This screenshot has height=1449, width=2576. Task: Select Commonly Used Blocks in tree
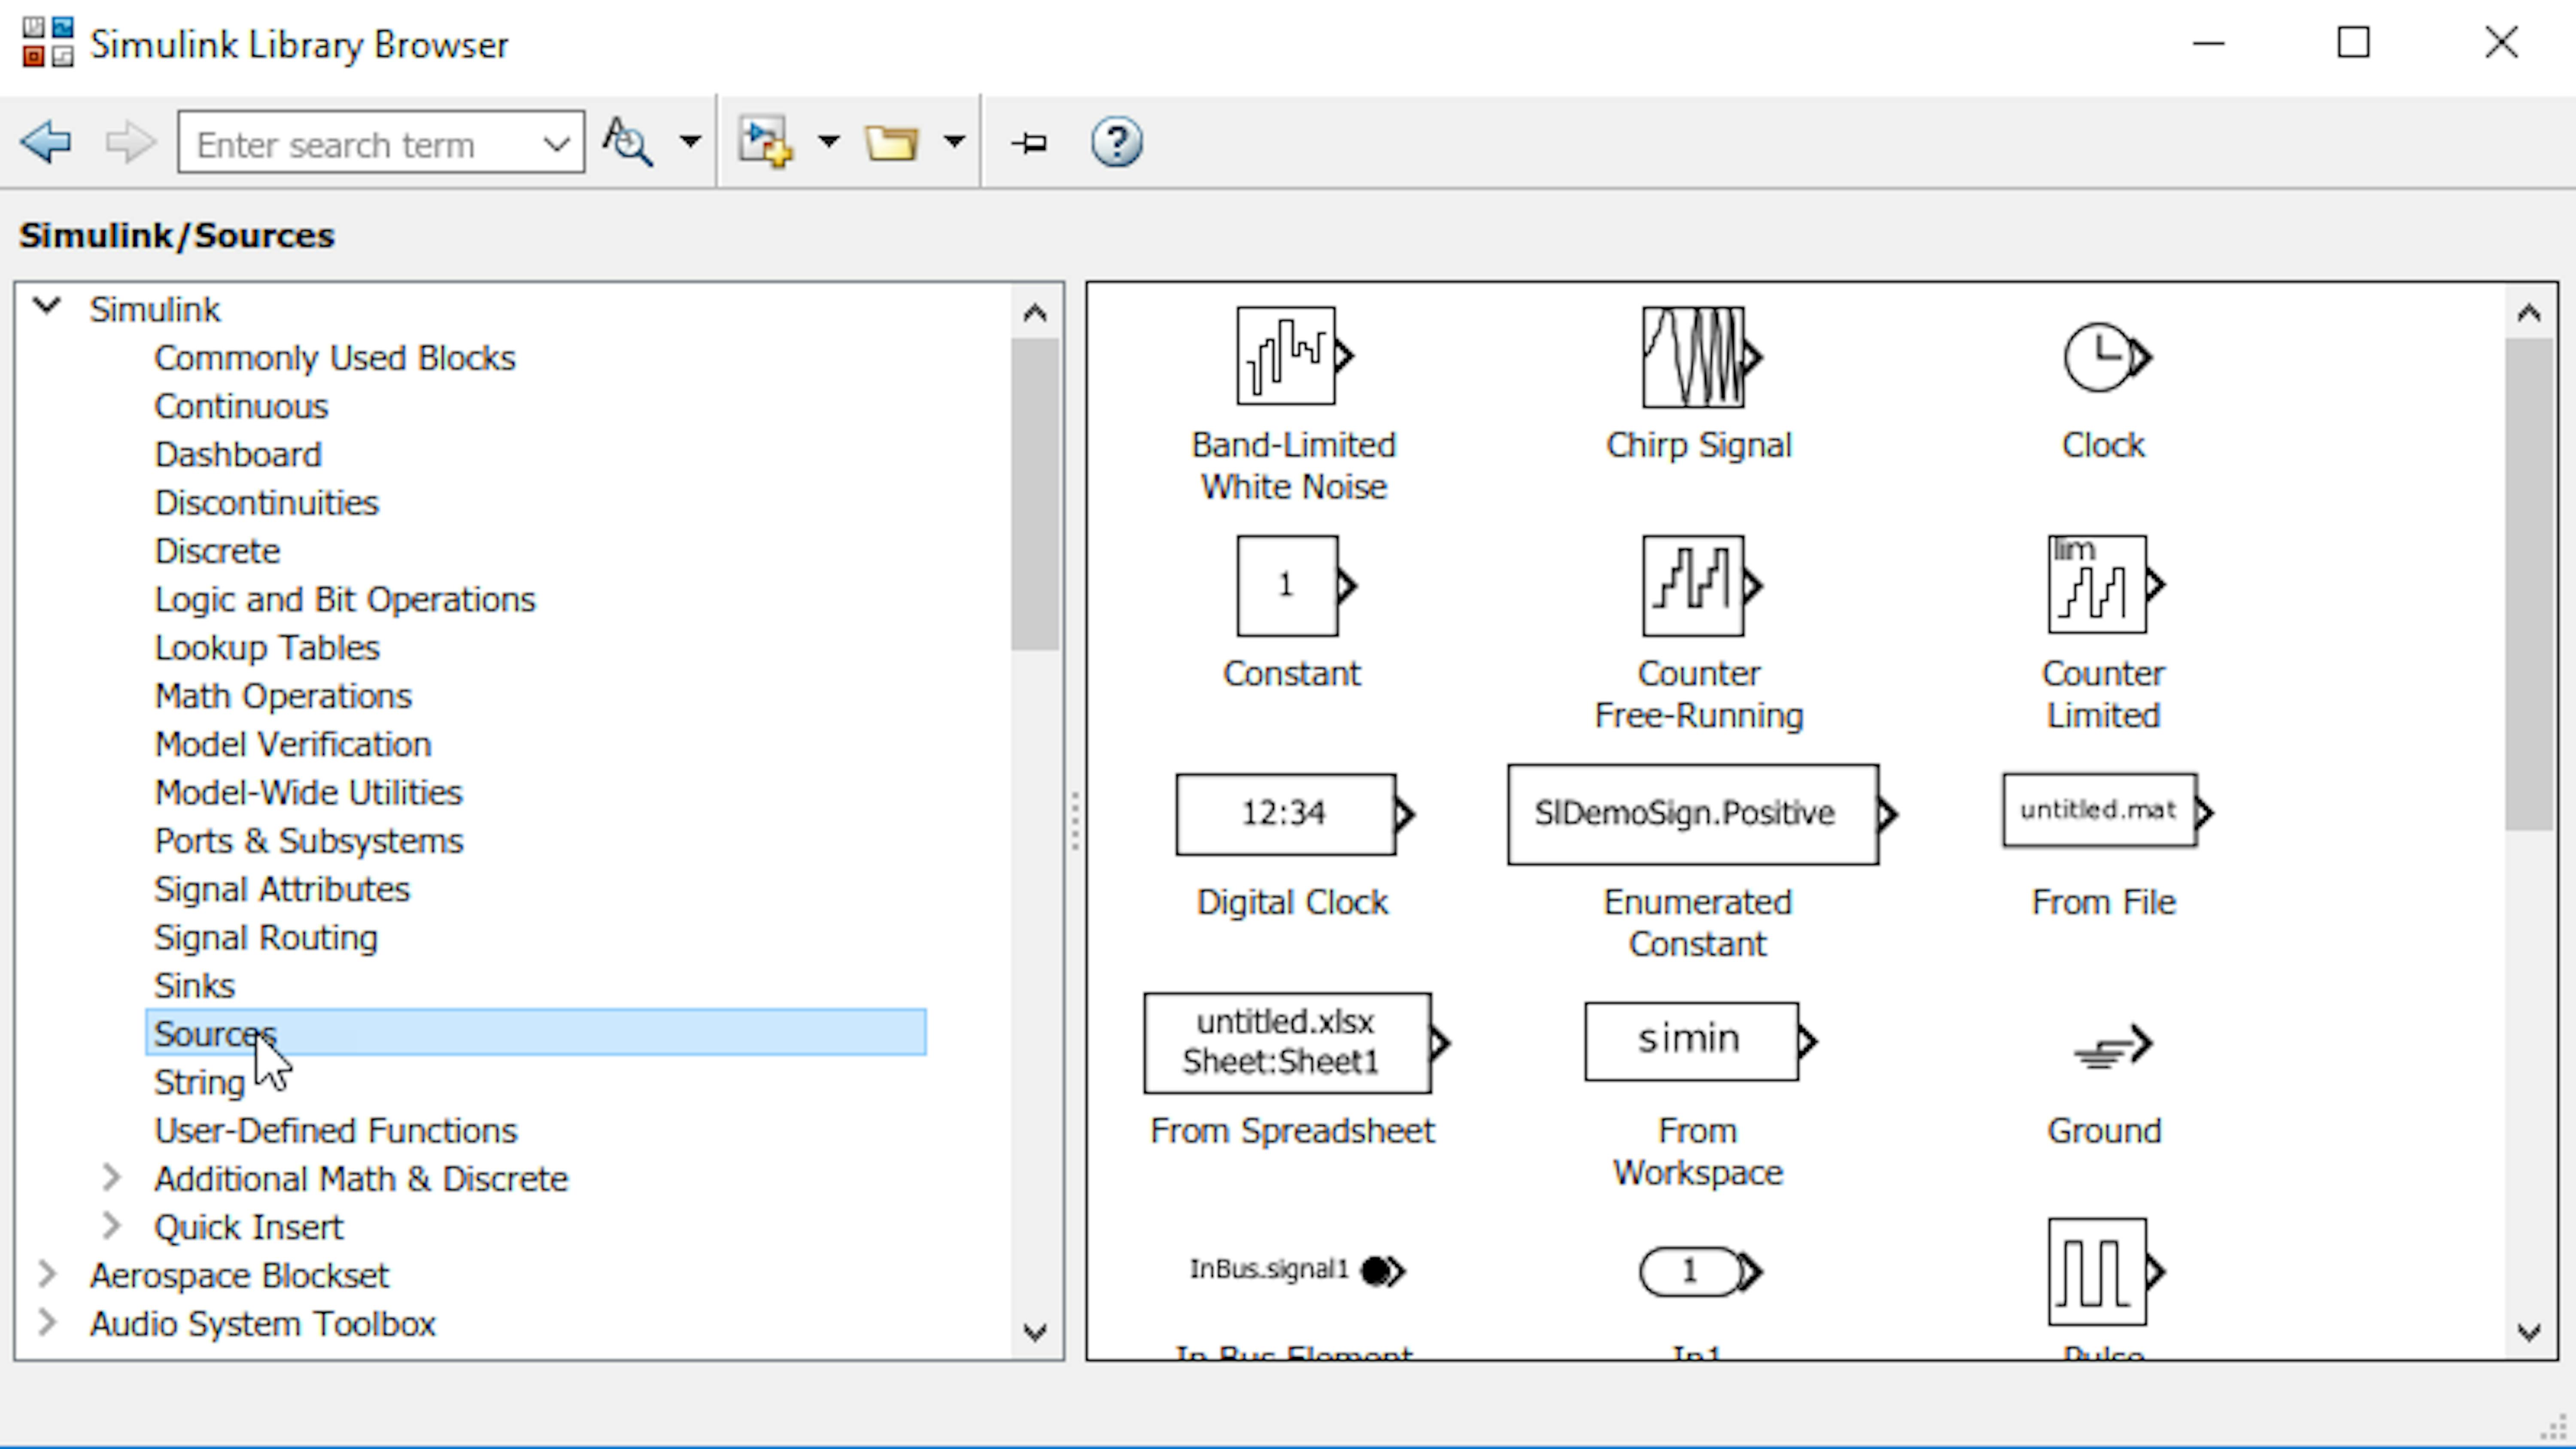point(335,358)
